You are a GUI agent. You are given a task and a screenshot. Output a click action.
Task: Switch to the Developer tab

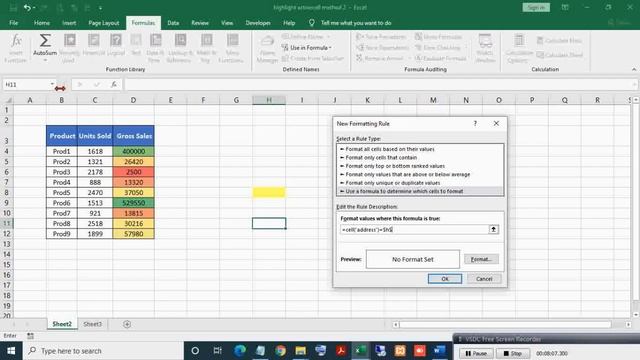click(x=258, y=23)
